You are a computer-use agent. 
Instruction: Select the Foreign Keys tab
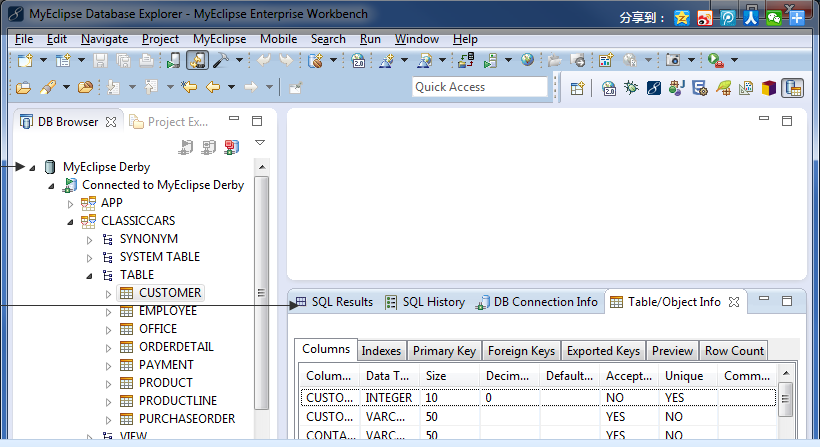click(x=521, y=351)
